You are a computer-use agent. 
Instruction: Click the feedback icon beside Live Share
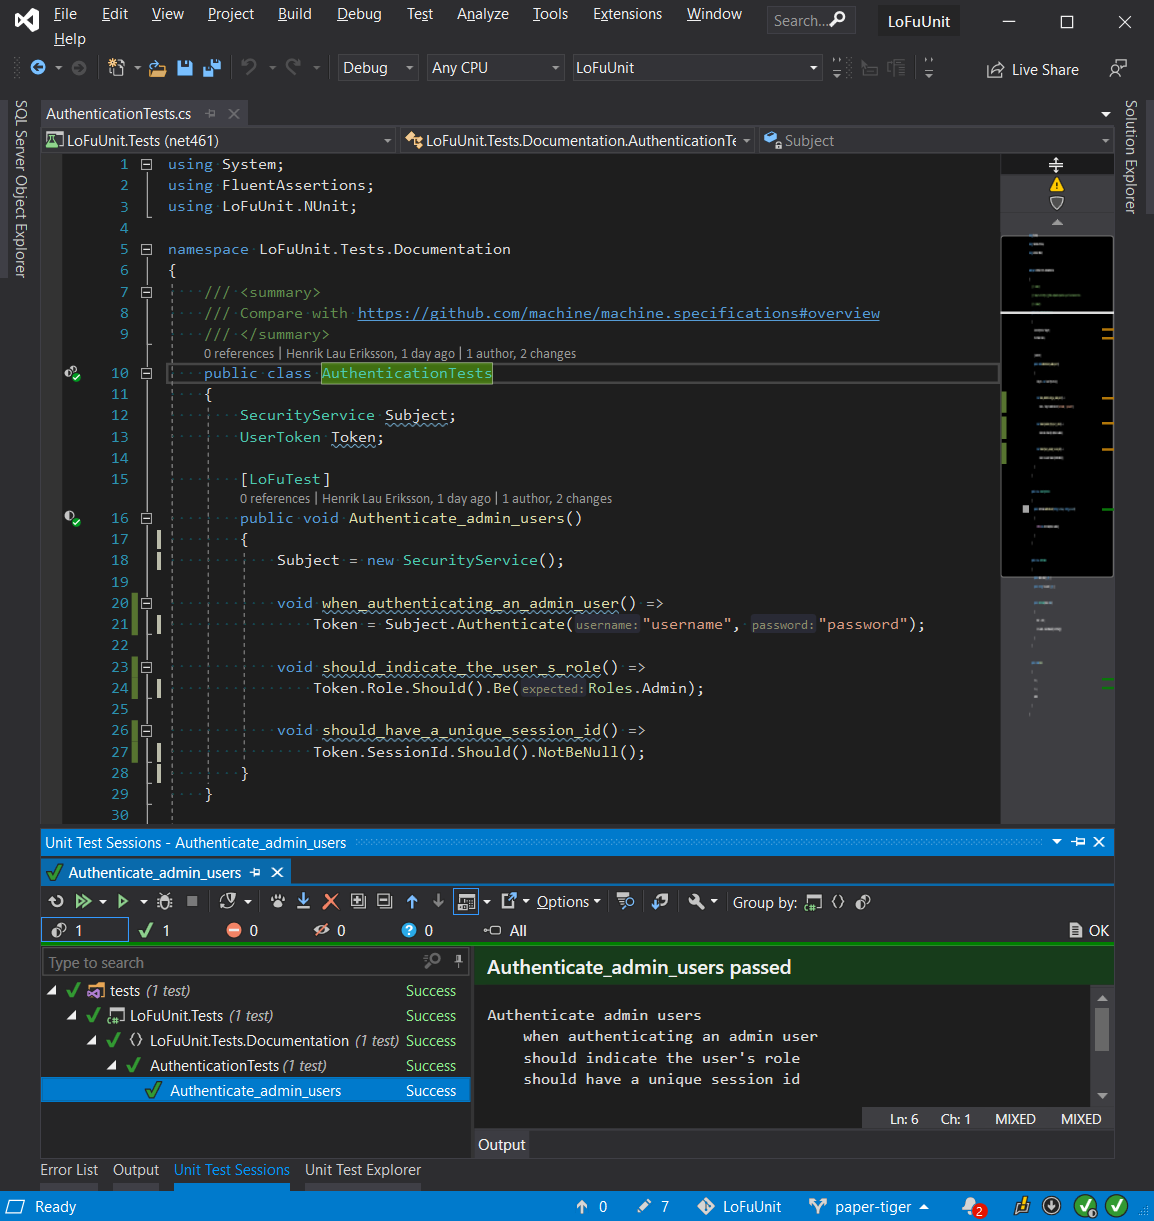point(1118,68)
